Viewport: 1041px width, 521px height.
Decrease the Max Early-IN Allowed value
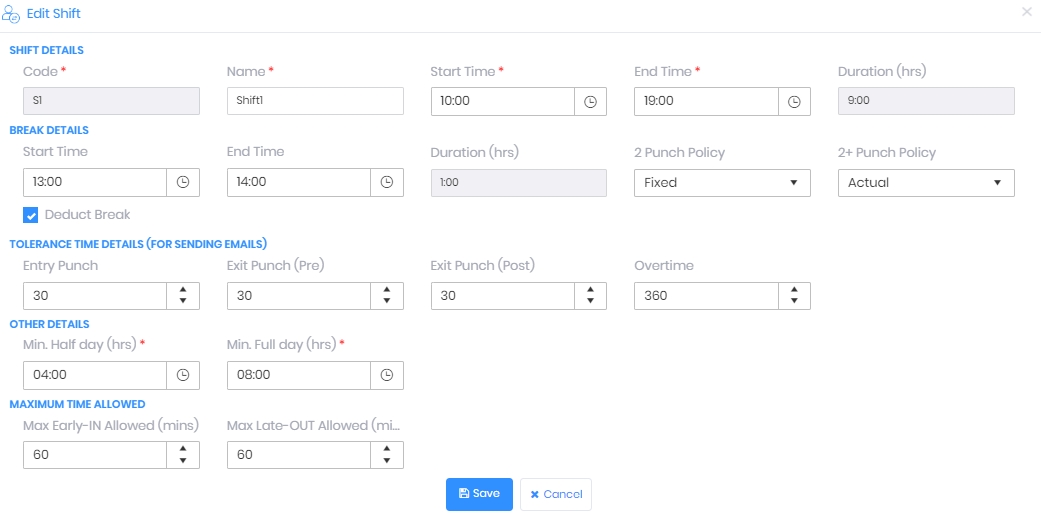[x=183, y=461]
